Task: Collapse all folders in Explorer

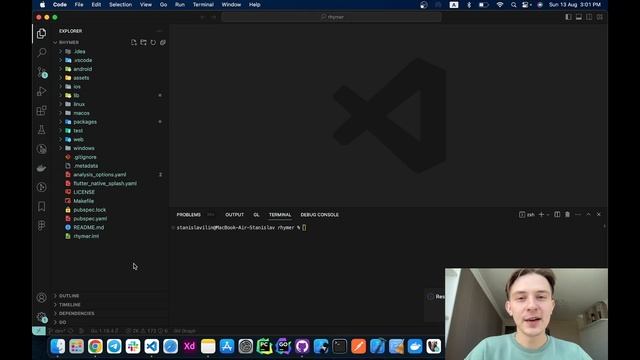Action: [163, 42]
